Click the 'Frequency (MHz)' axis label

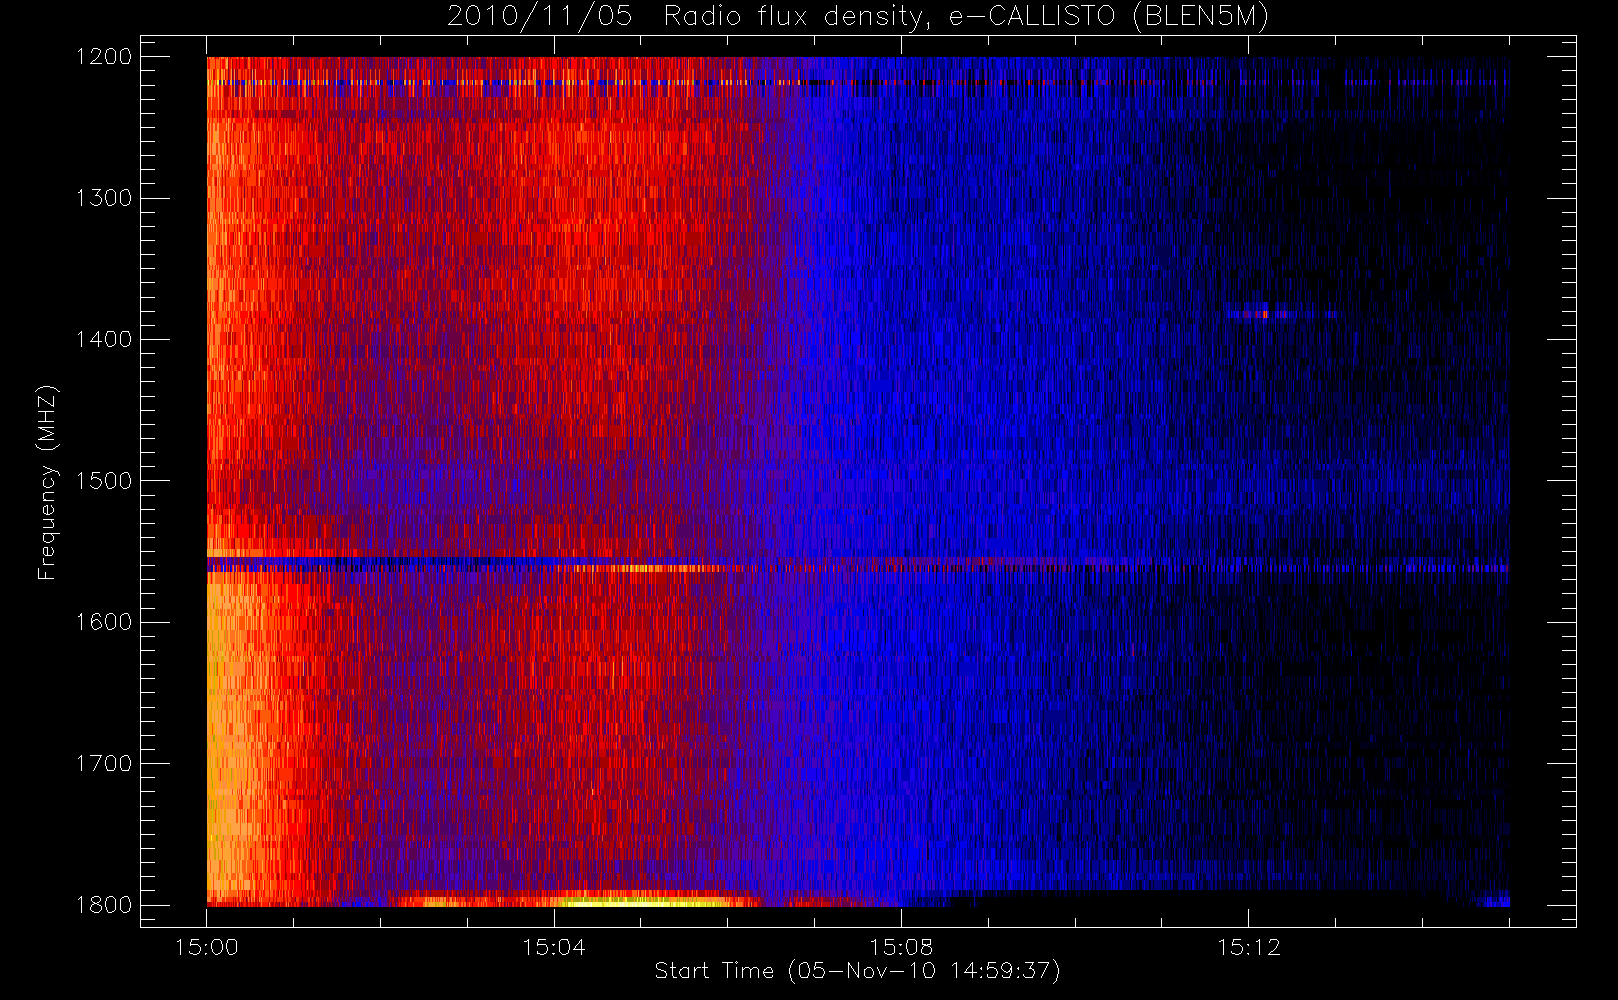click(x=47, y=482)
